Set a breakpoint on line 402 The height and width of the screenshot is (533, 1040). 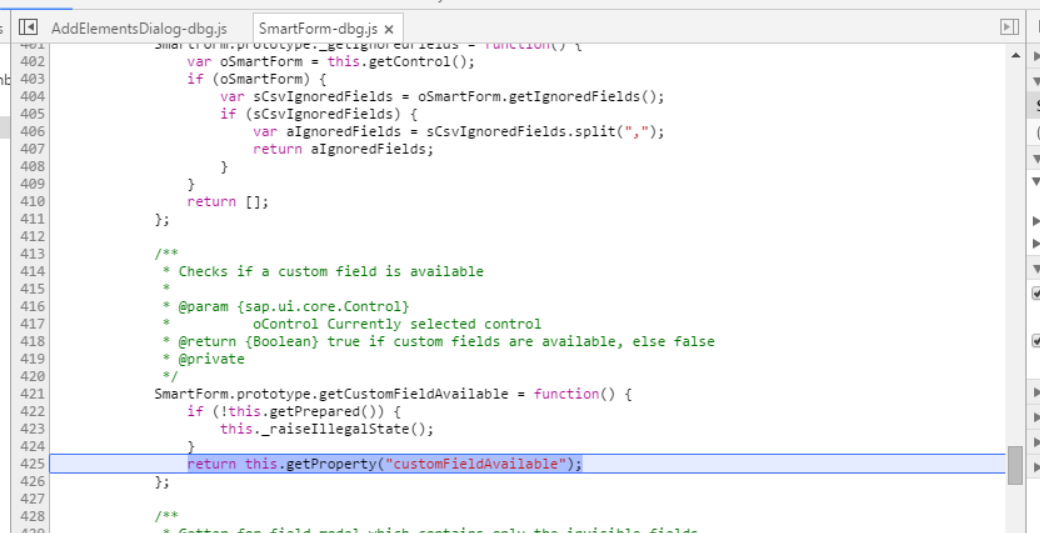point(31,62)
